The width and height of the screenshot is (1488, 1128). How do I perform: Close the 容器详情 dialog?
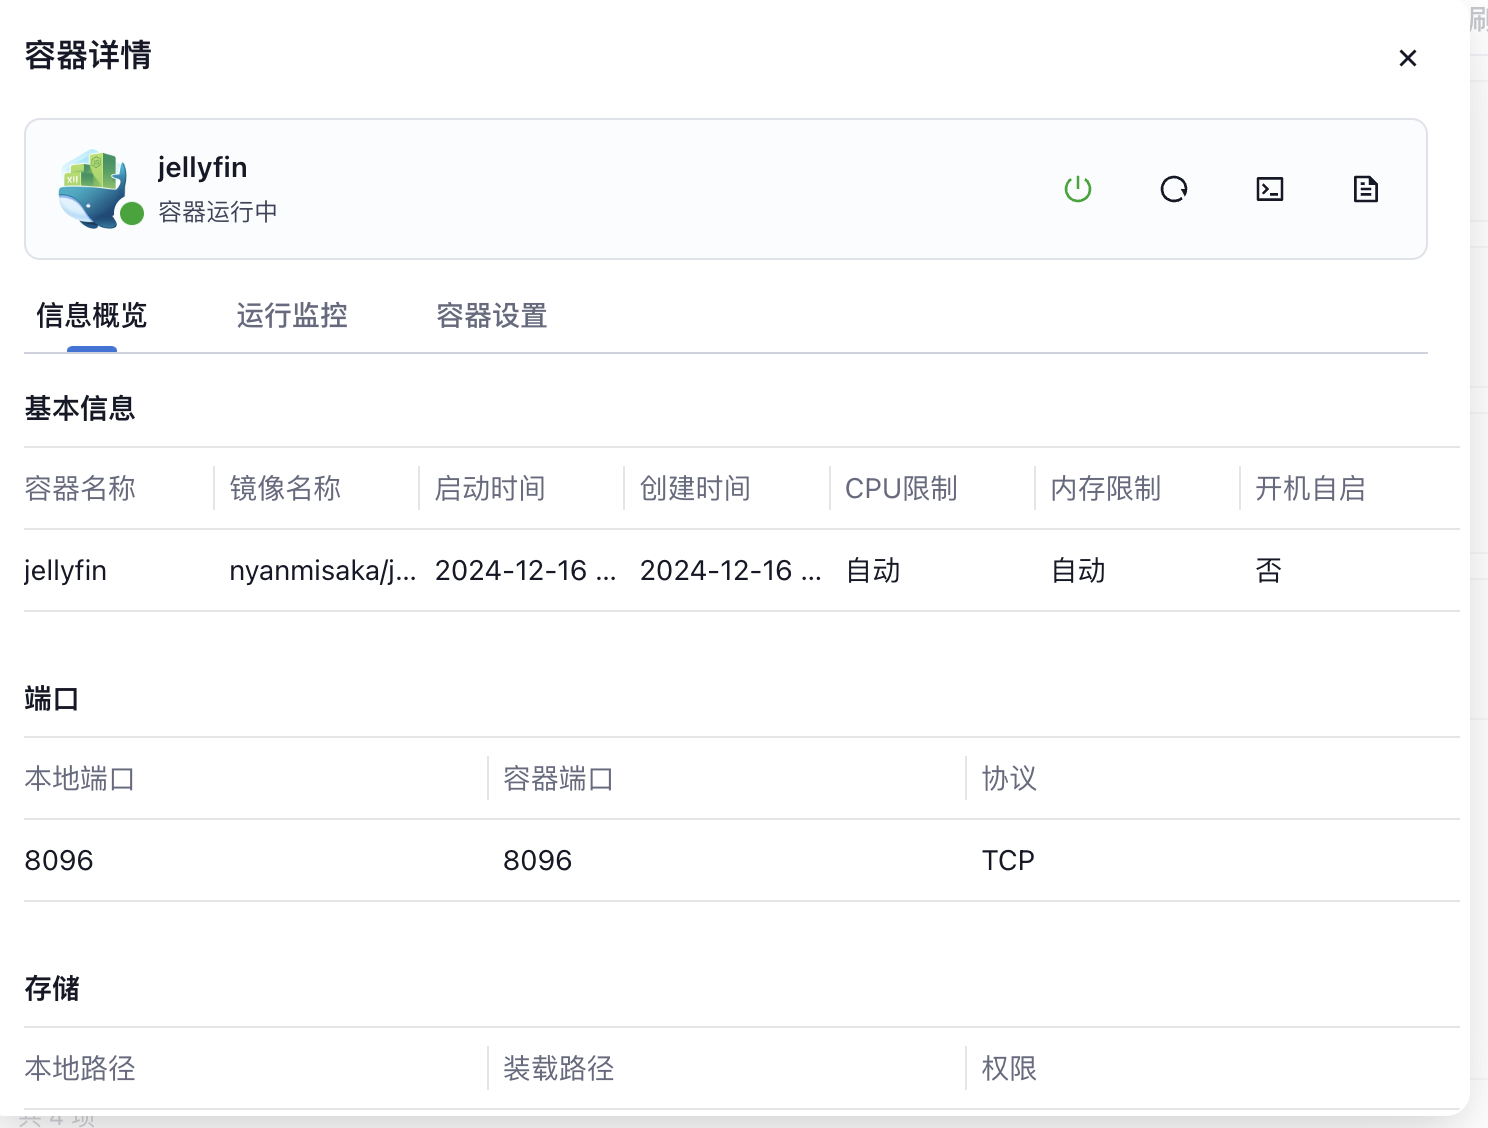point(1408,58)
